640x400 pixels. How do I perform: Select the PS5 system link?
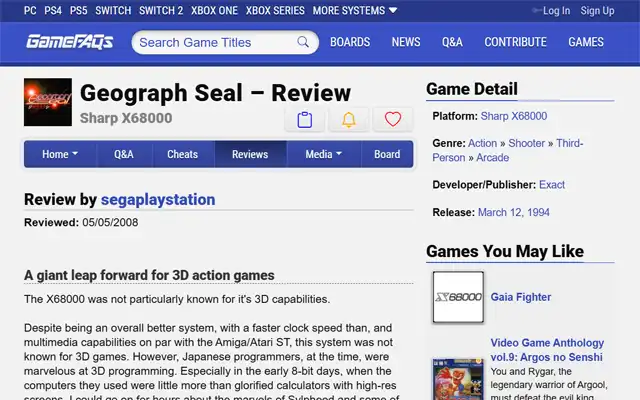pos(79,10)
